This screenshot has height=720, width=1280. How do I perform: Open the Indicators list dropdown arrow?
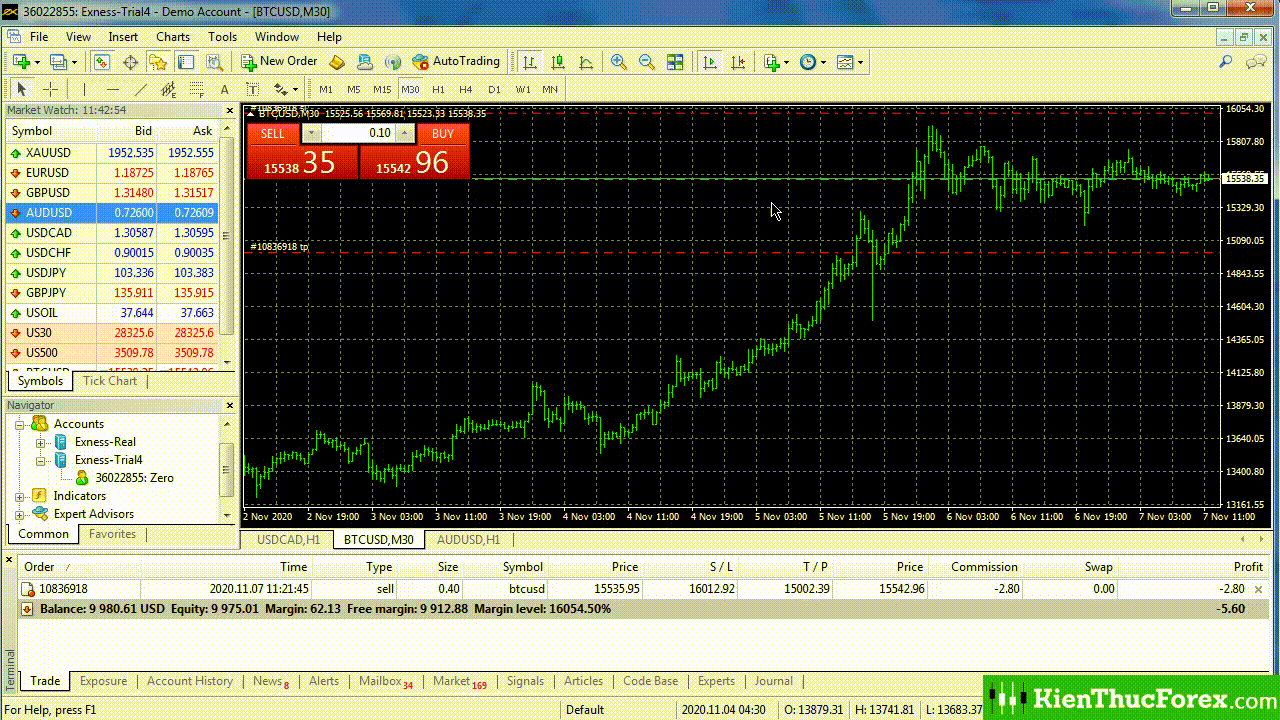pyautogui.click(x=786, y=62)
